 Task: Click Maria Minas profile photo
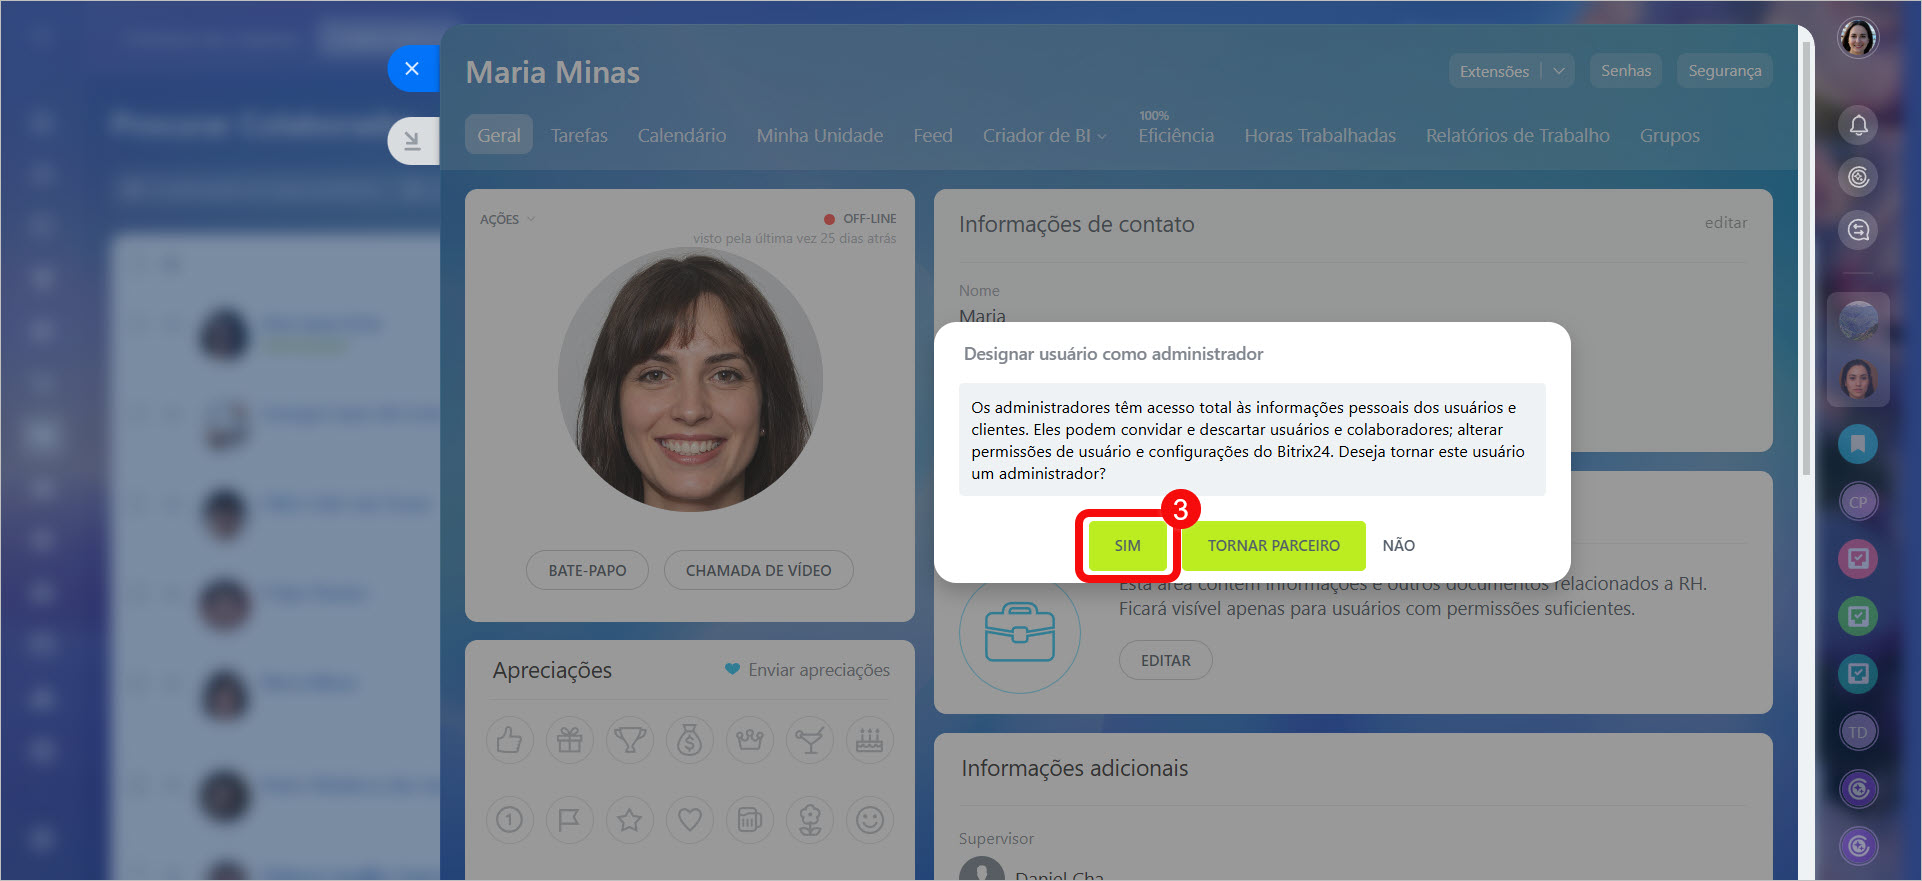click(690, 380)
